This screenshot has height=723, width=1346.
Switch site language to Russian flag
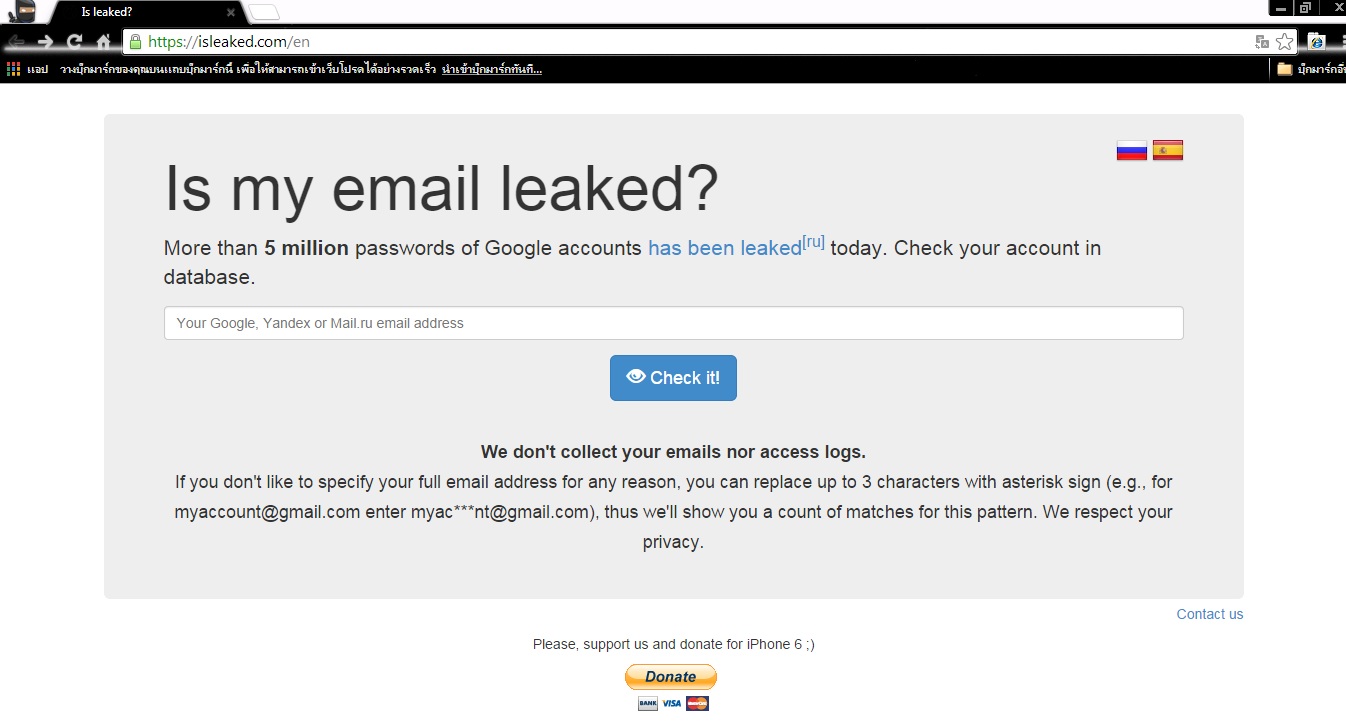click(x=1131, y=150)
